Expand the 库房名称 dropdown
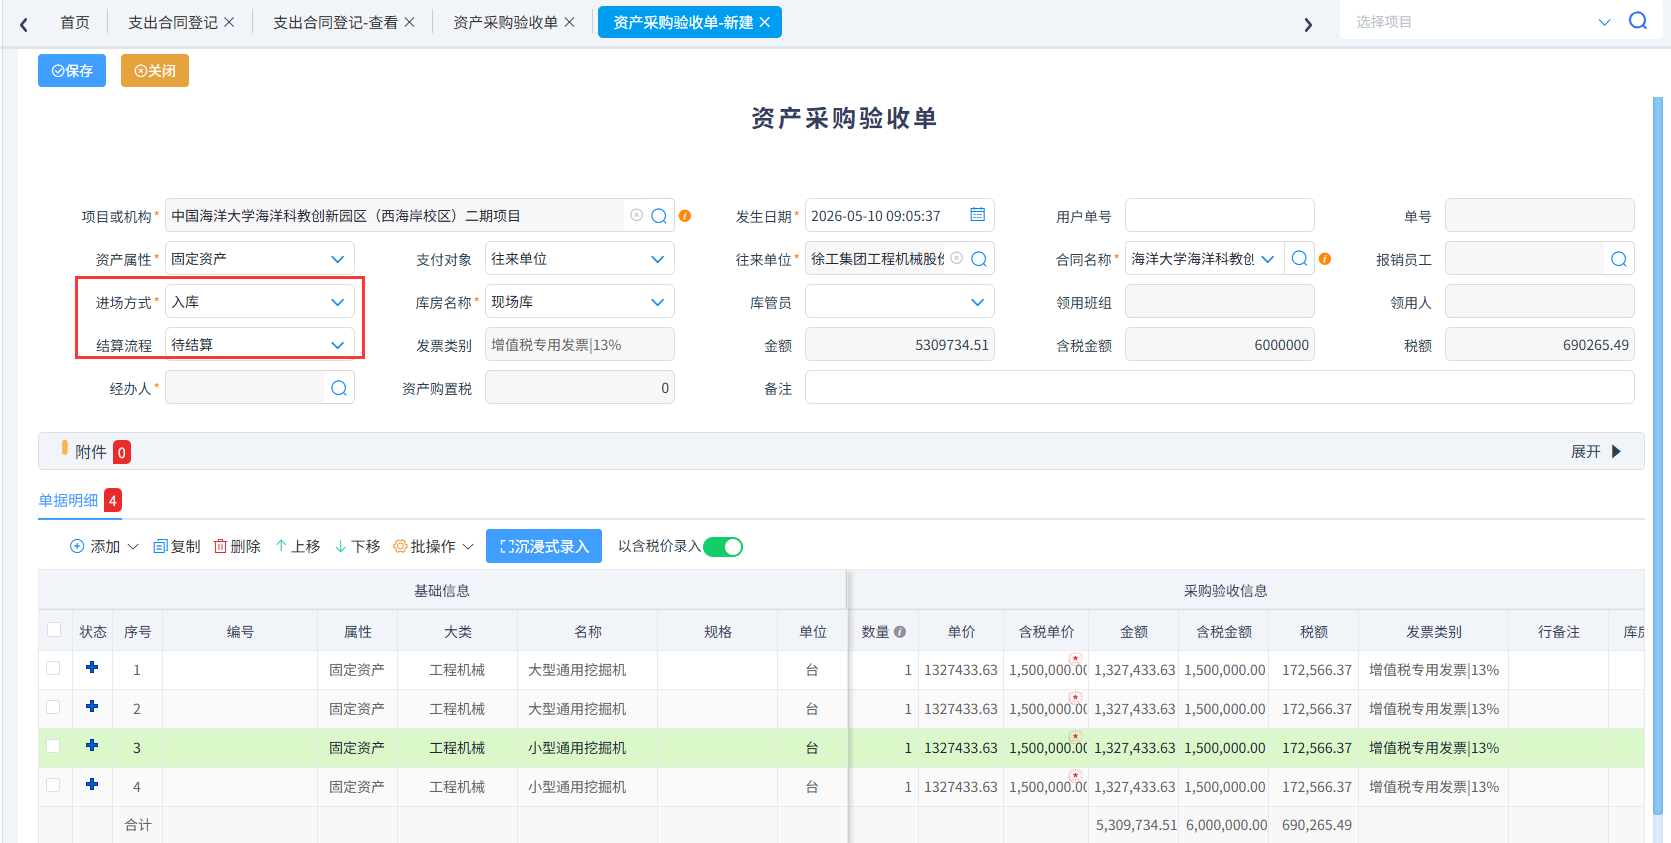1671x843 pixels. 580,302
